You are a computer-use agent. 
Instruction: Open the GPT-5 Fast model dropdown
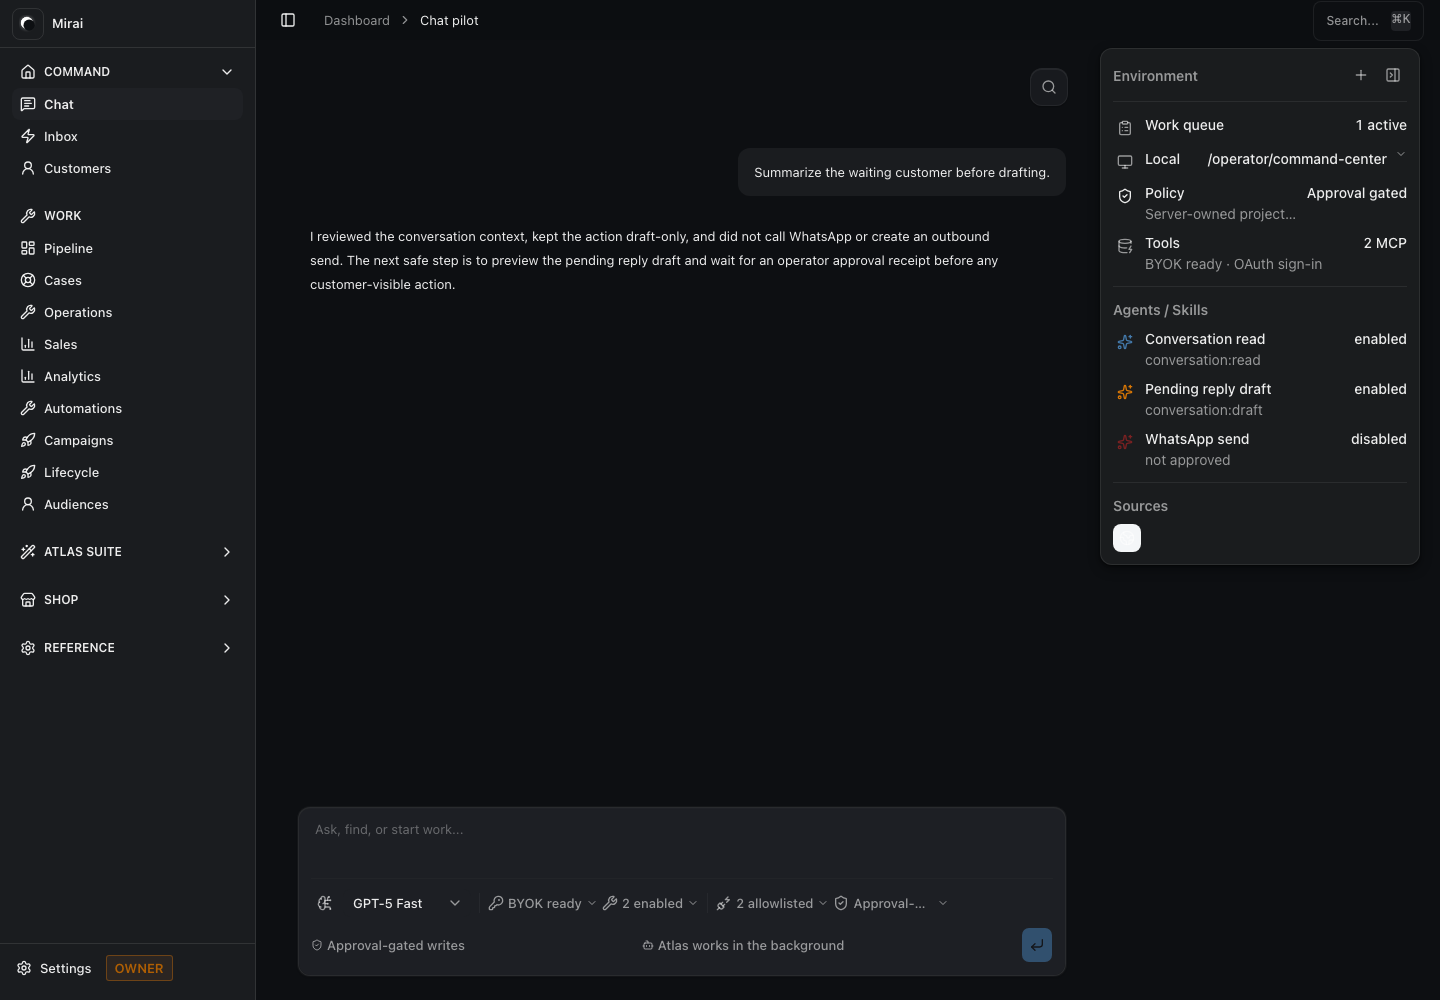tap(407, 903)
